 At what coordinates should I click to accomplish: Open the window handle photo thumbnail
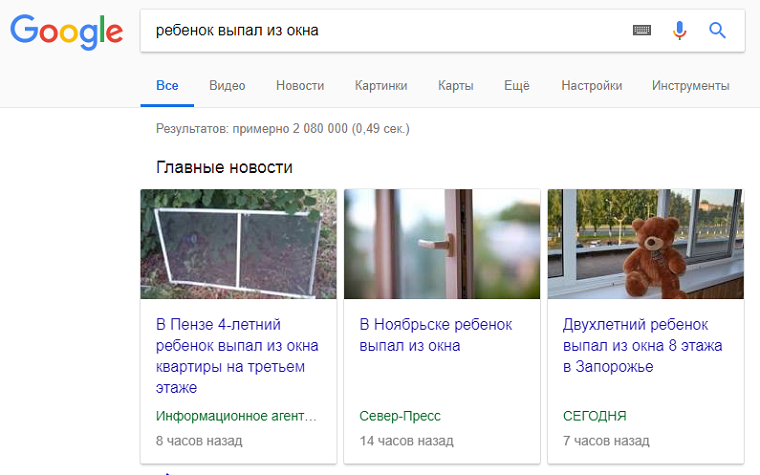point(442,244)
